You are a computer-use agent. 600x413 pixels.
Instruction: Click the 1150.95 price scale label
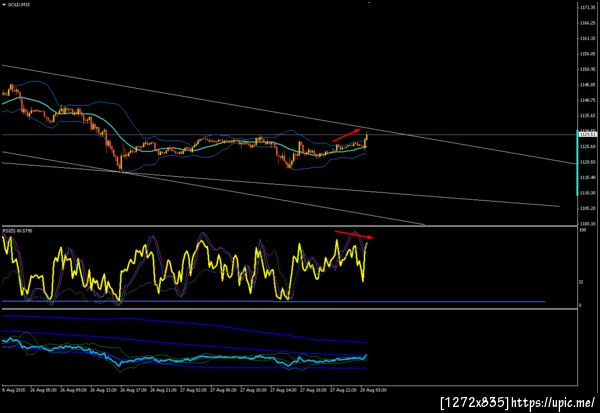tap(587, 69)
